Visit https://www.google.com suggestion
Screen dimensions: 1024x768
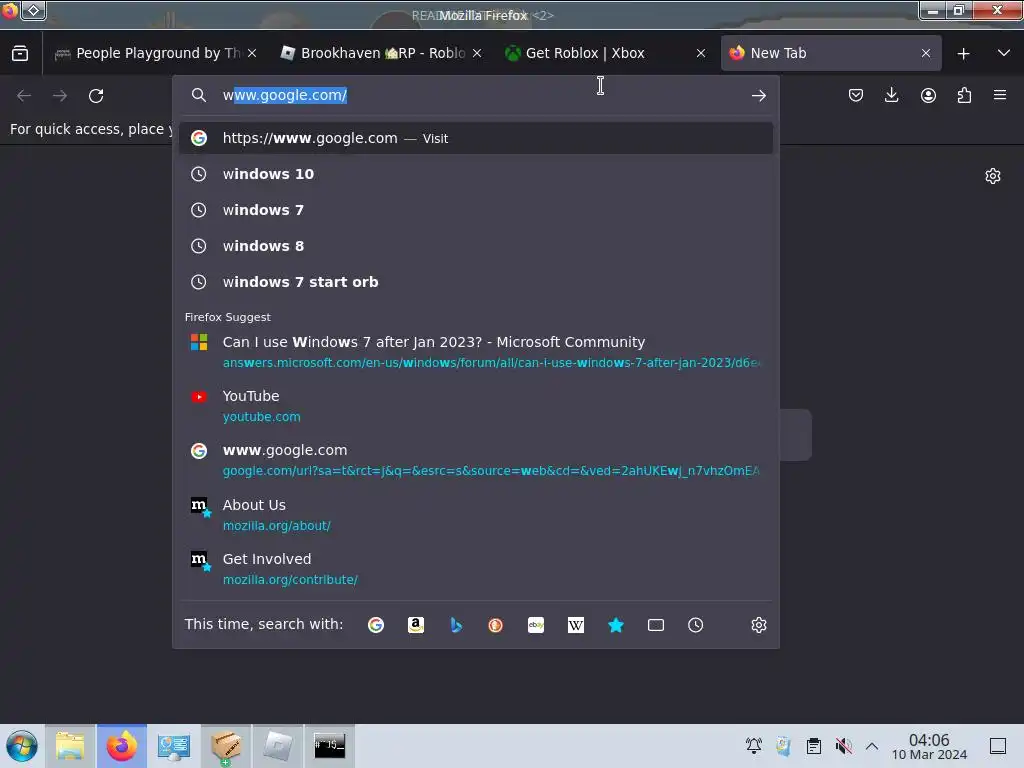click(x=475, y=138)
